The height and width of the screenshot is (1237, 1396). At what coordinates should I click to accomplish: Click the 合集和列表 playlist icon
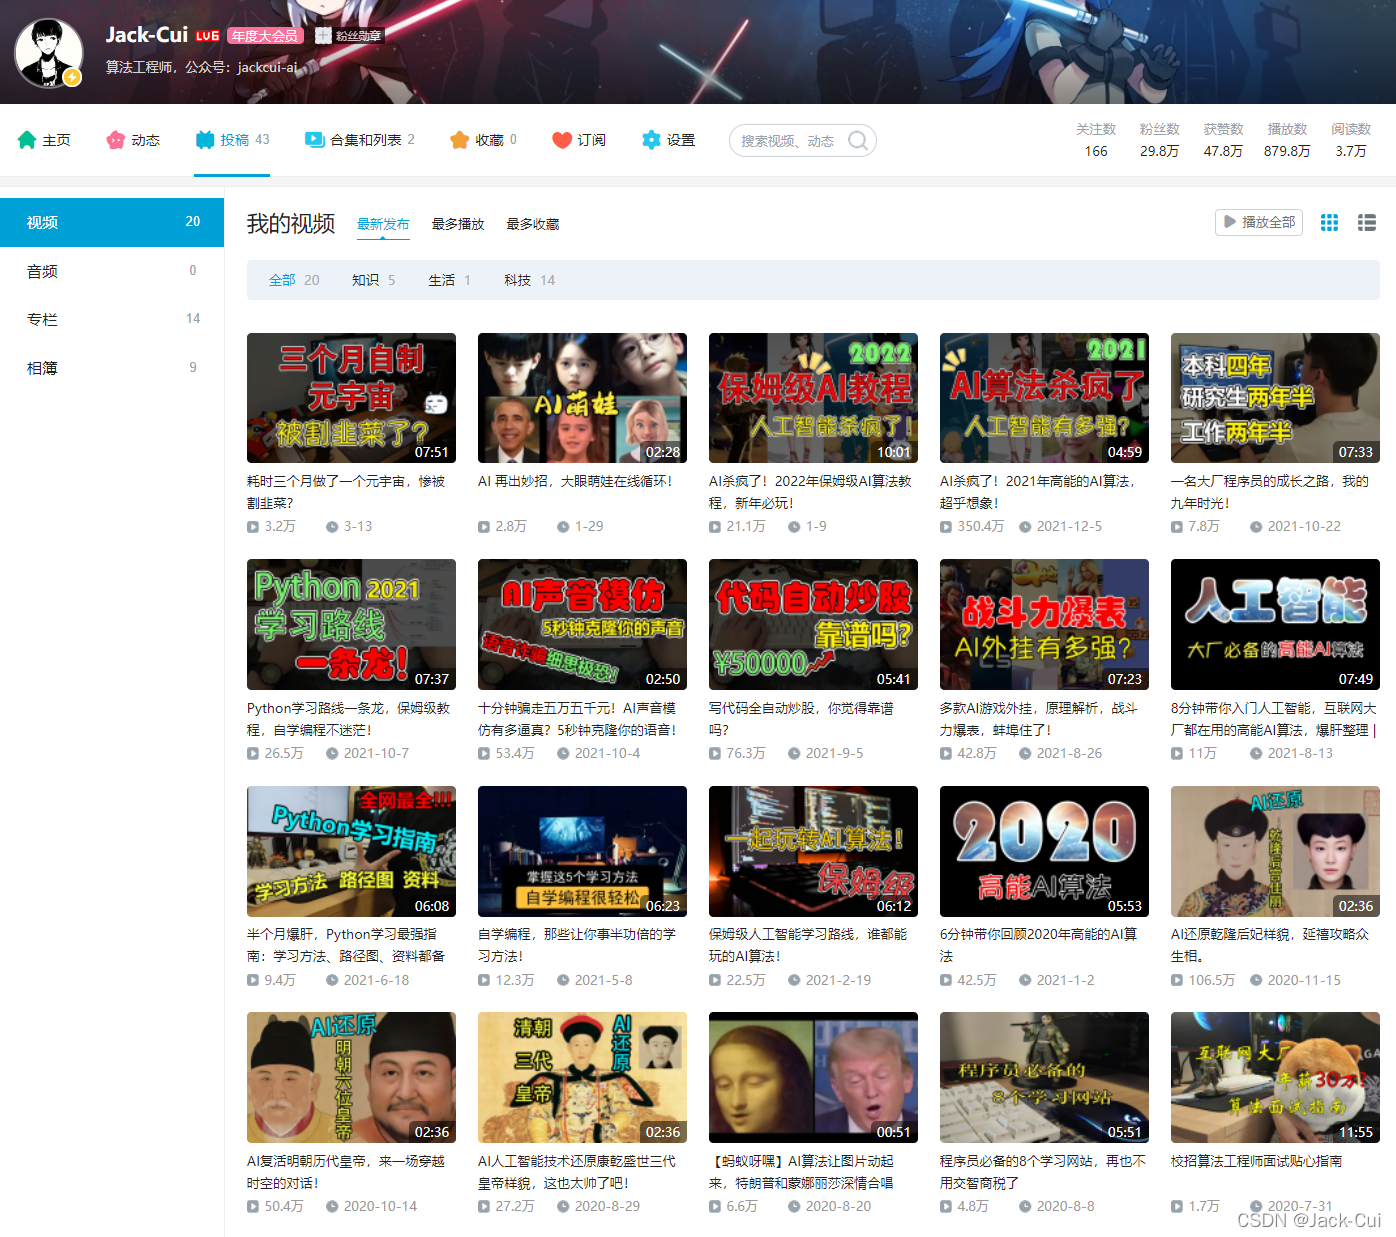pyautogui.click(x=315, y=140)
